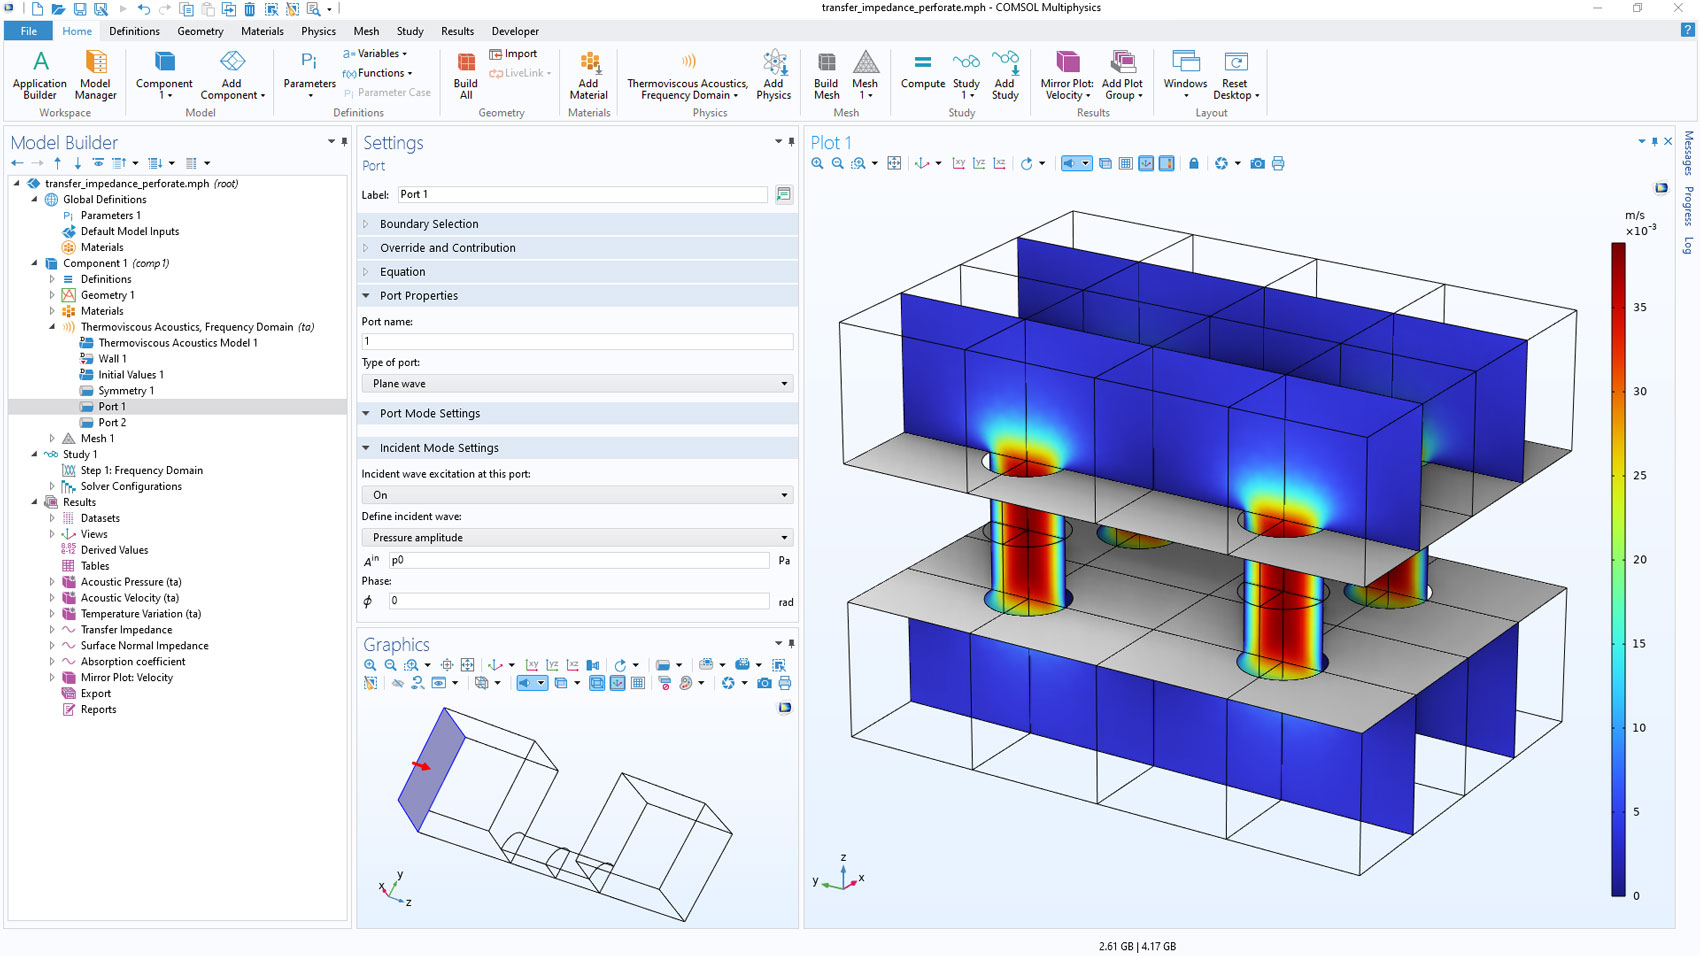Open the Type of port dropdown
Viewport: 1700px width, 956px height.
[577, 384]
